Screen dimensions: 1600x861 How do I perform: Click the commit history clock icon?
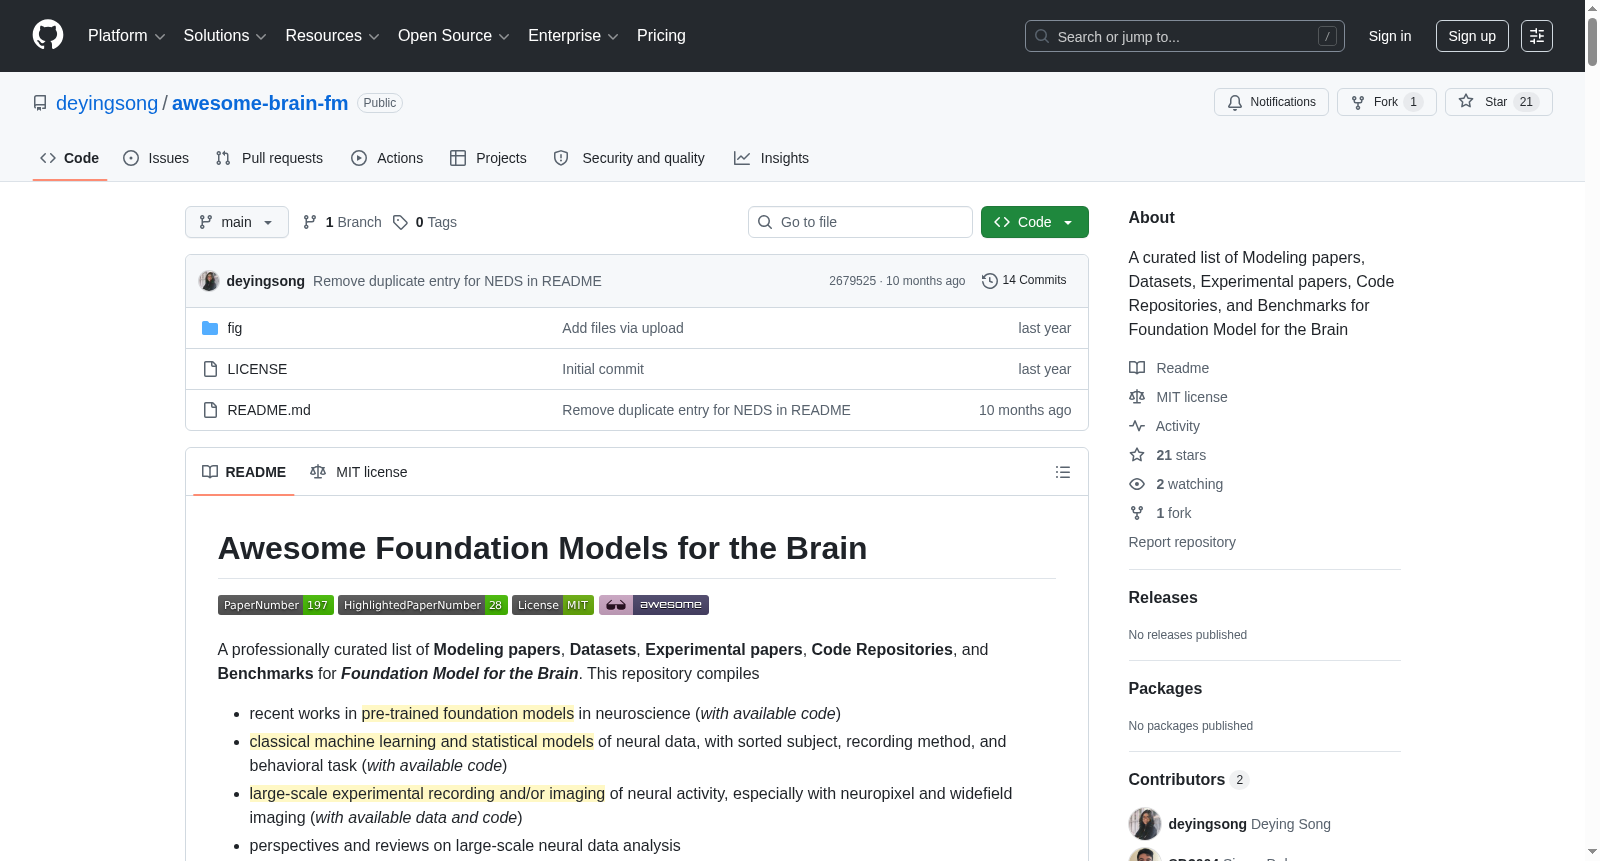[x=990, y=281]
